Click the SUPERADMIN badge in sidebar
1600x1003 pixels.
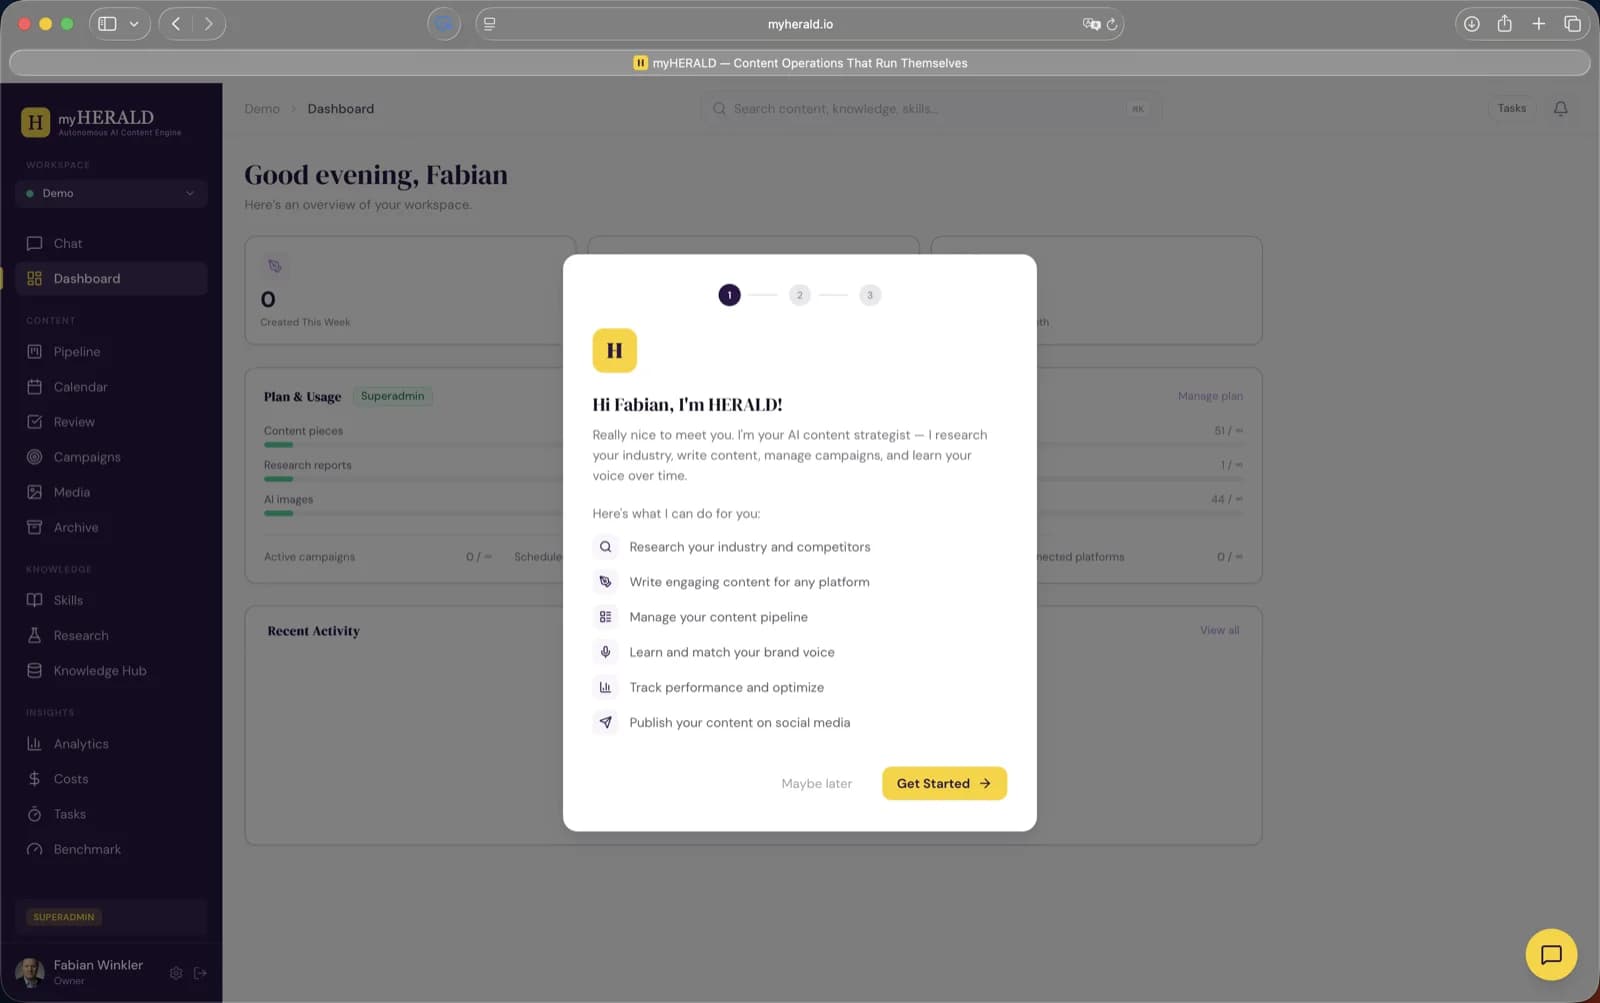pos(64,917)
